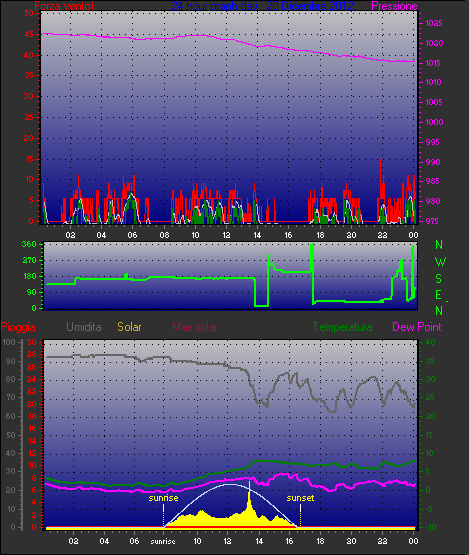Image resolution: width=469 pixels, height=555 pixels.
Task: Click the Pressione legend label
Action: pos(394,6)
